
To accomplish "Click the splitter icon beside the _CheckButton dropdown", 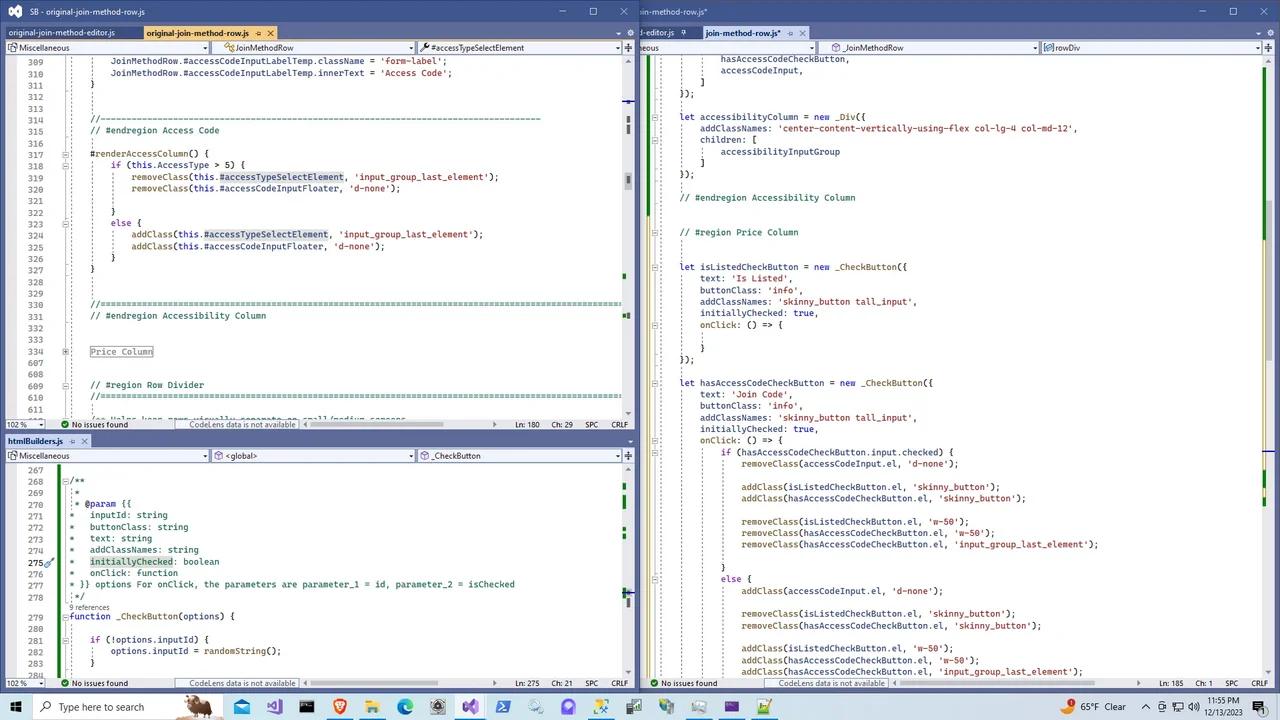I will [x=627, y=455].
